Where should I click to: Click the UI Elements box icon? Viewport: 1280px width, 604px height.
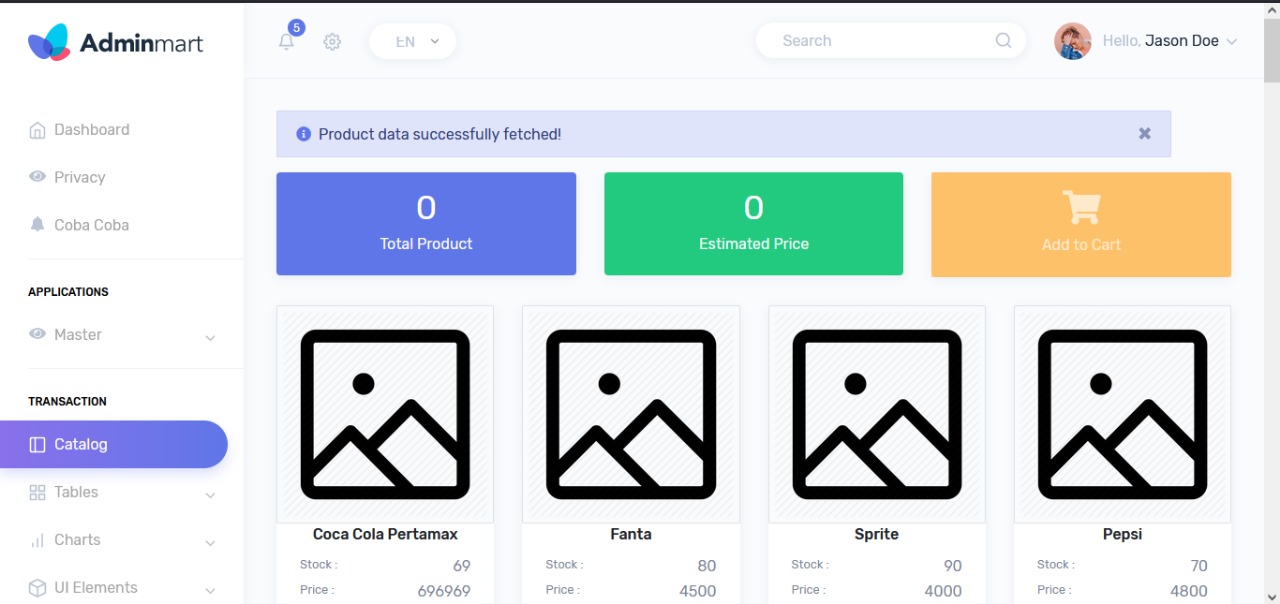37,588
